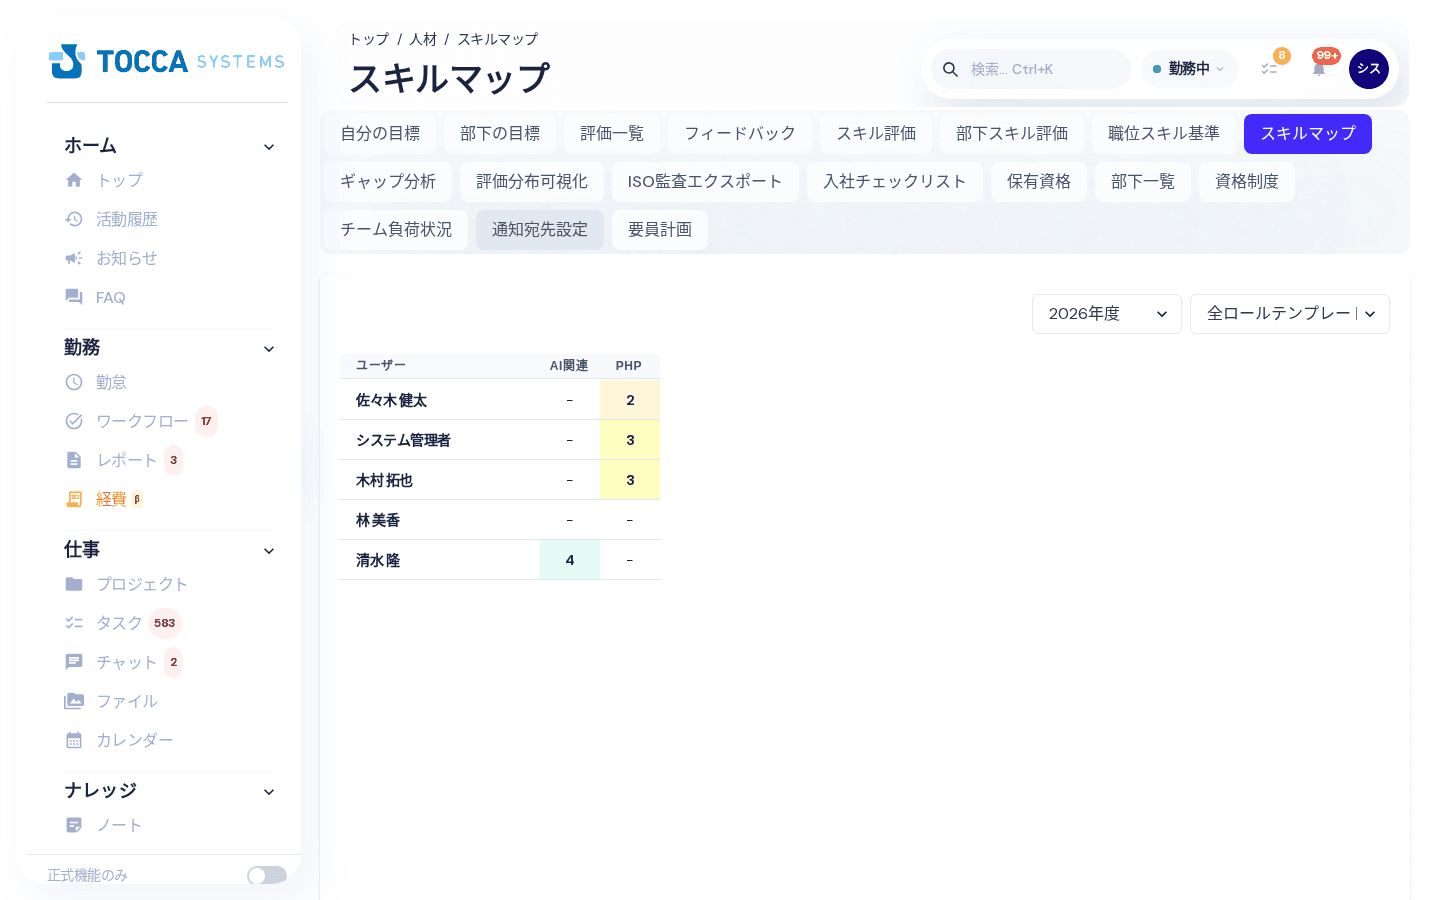1440x900 pixels.
Task: Select the 通知宛先設定 tab
Action: pos(540,230)
